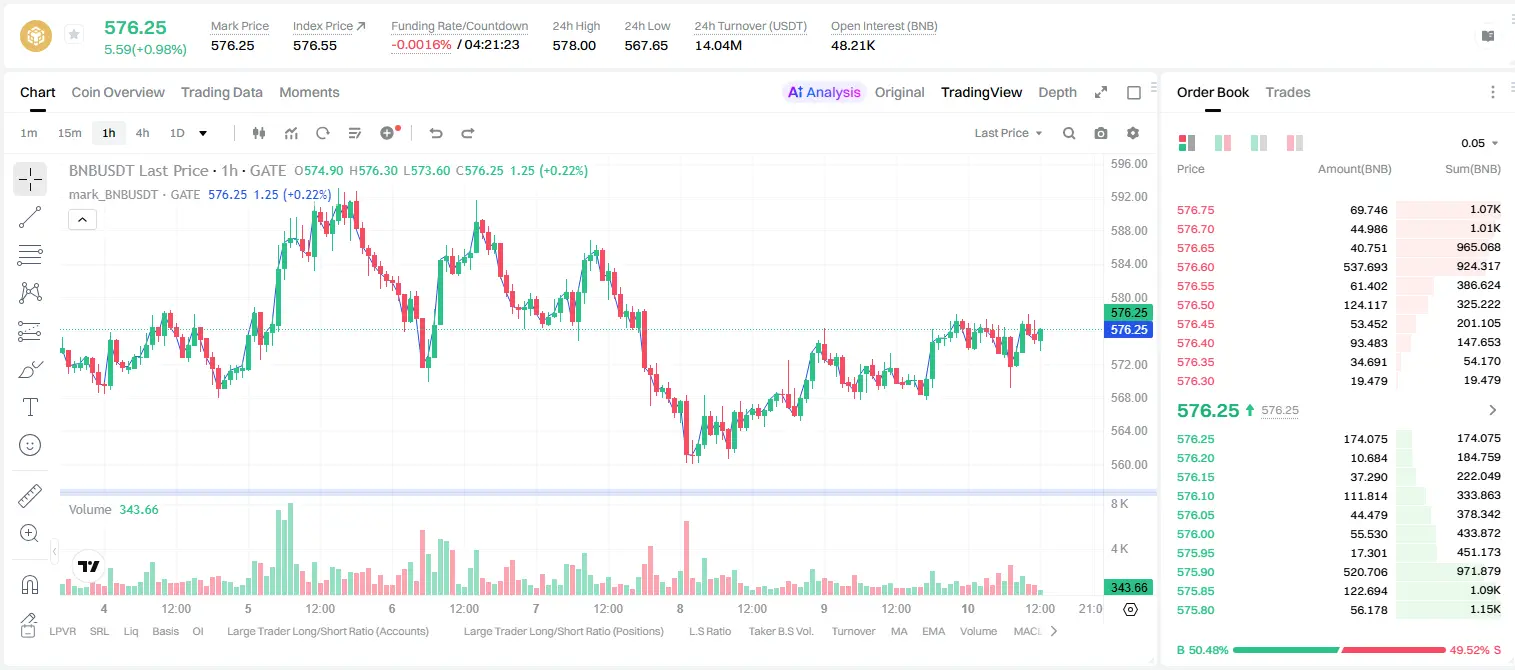Select the ruler measure tool
1515x670 pixels.
tap(30, 496)
